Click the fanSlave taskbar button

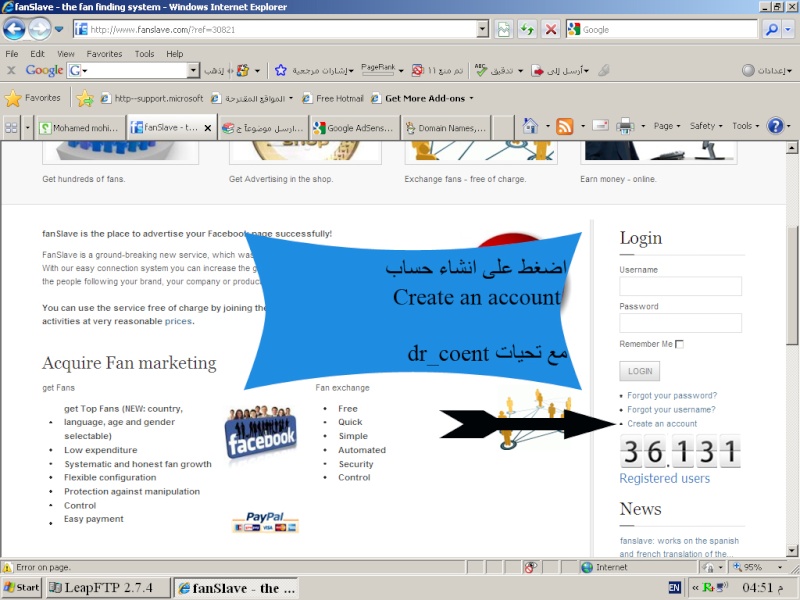(236, 588)
